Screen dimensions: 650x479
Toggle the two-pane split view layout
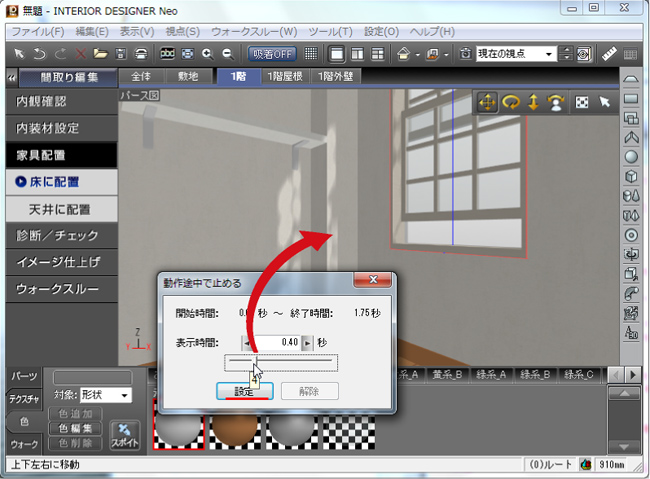point(357,53)
